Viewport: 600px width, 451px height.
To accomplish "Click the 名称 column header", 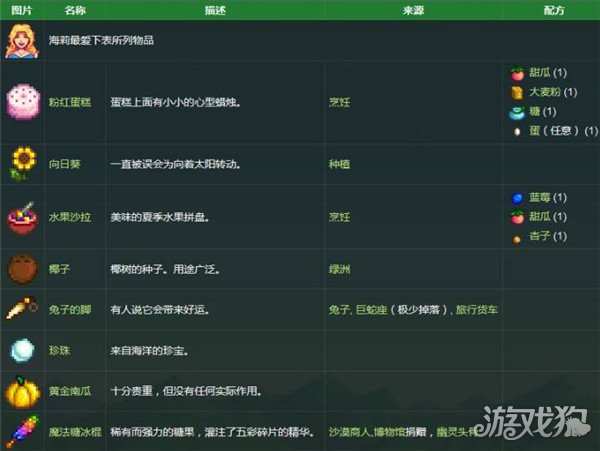I will [75, 10].
